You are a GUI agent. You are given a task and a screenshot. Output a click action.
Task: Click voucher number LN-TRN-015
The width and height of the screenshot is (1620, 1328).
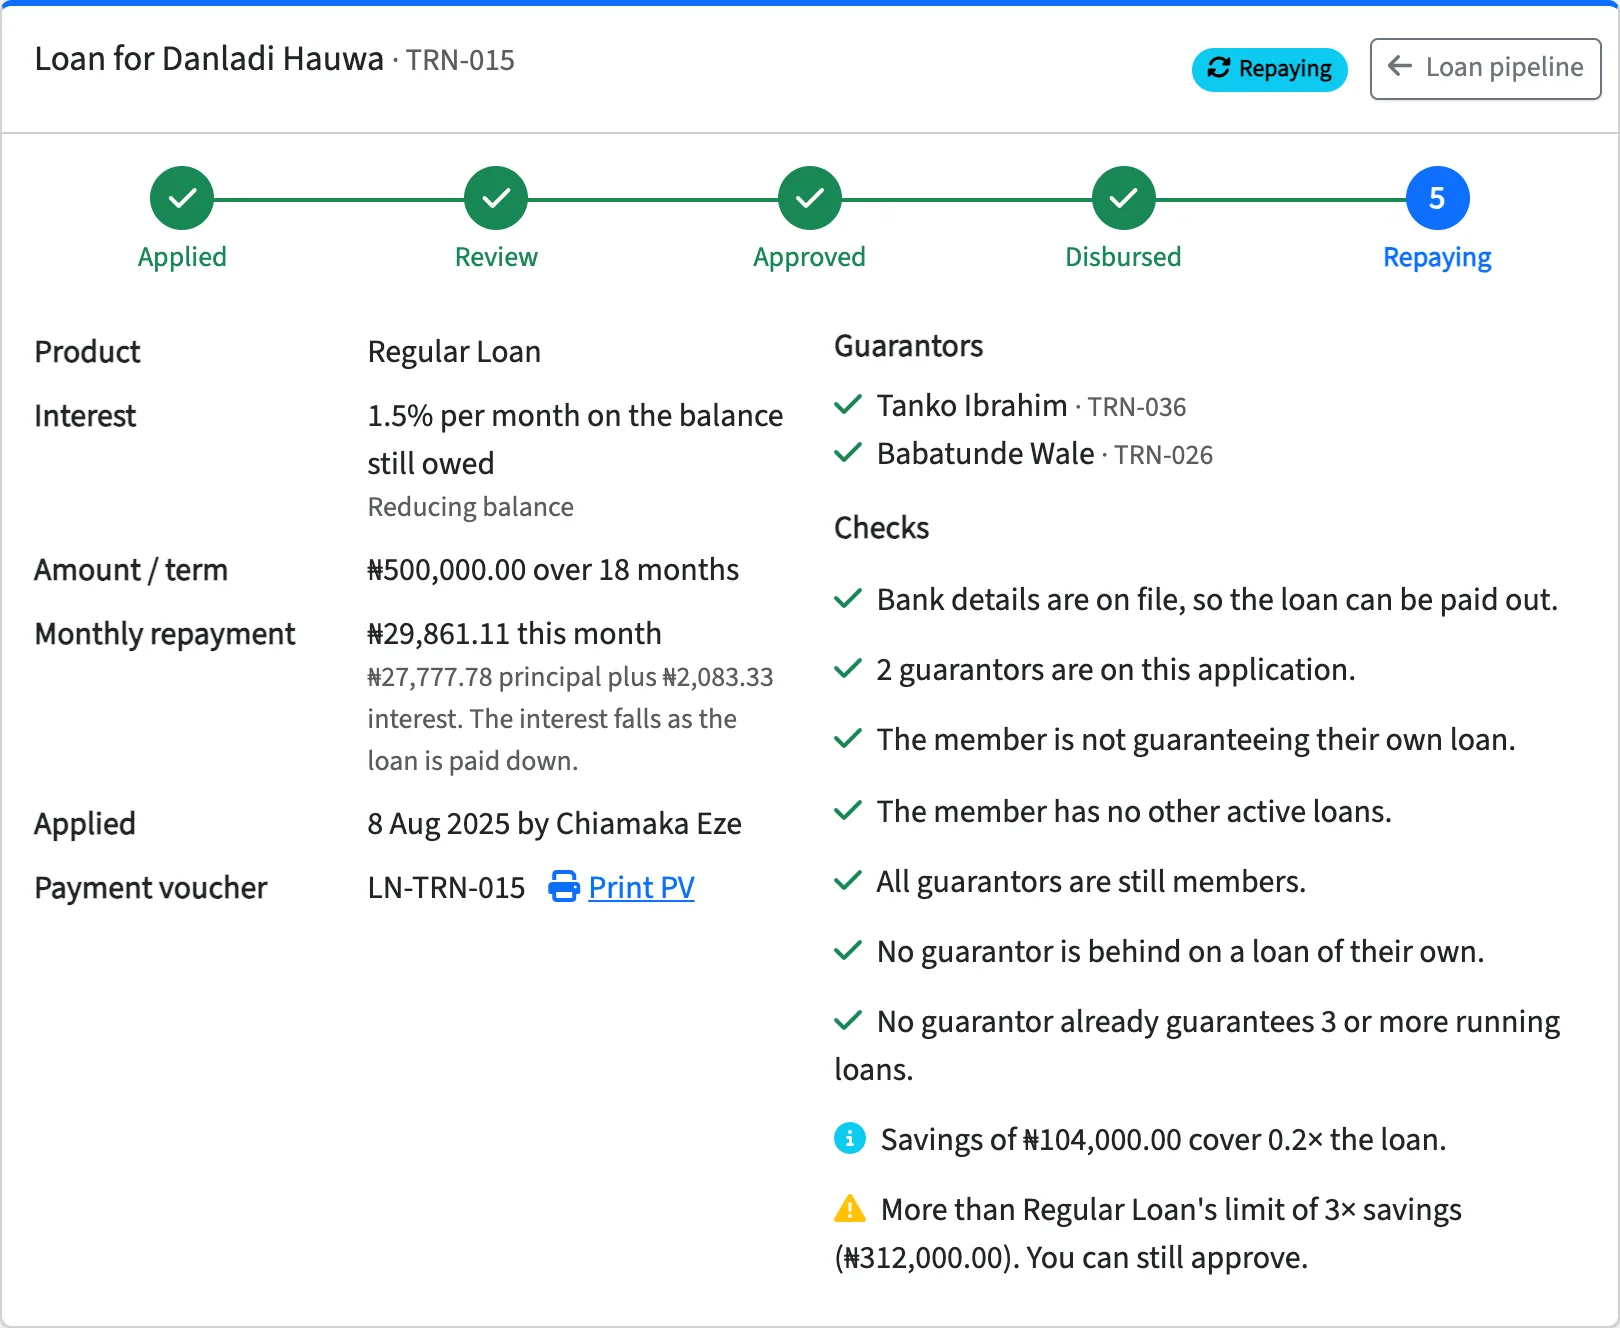(446, 887)
